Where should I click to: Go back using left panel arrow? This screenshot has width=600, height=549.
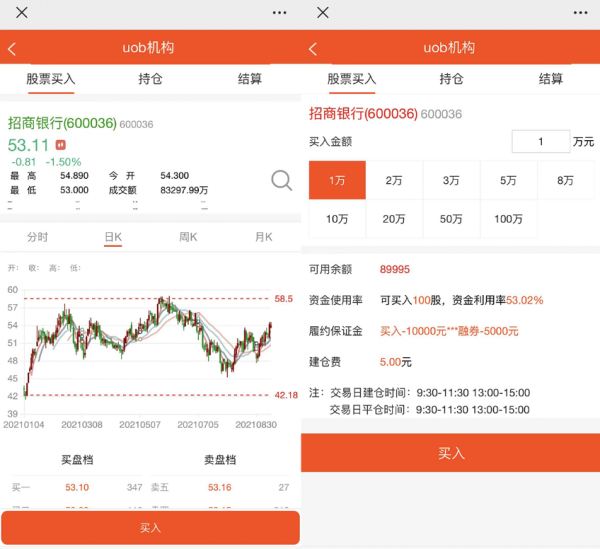[12, 48]
